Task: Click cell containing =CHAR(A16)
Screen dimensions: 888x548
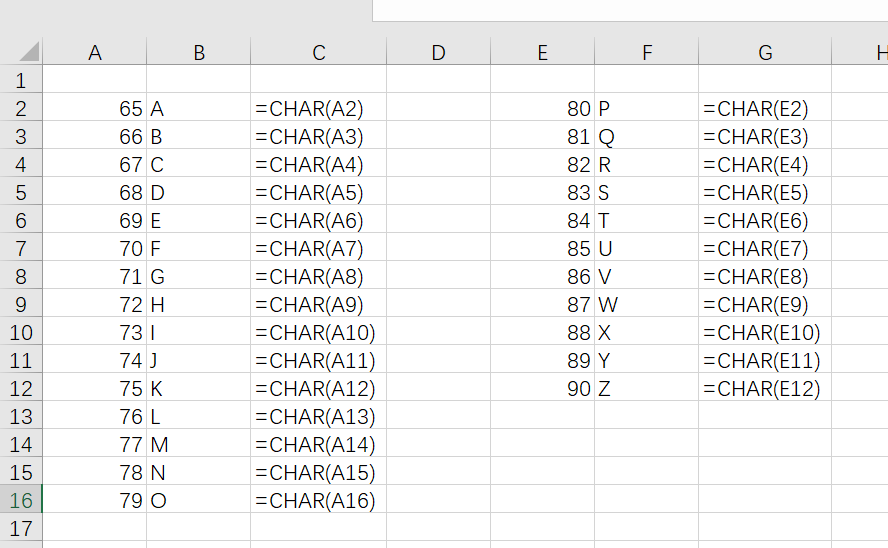Action: [318, 500]
